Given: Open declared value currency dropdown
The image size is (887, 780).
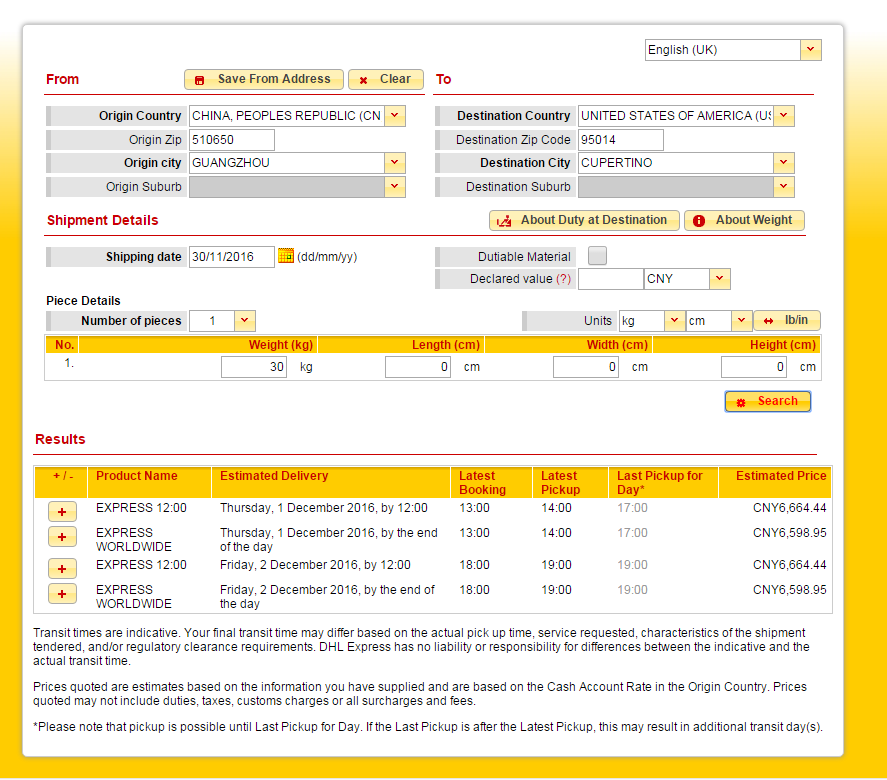Looking at the screenshot, I should (x=720, y=278).
